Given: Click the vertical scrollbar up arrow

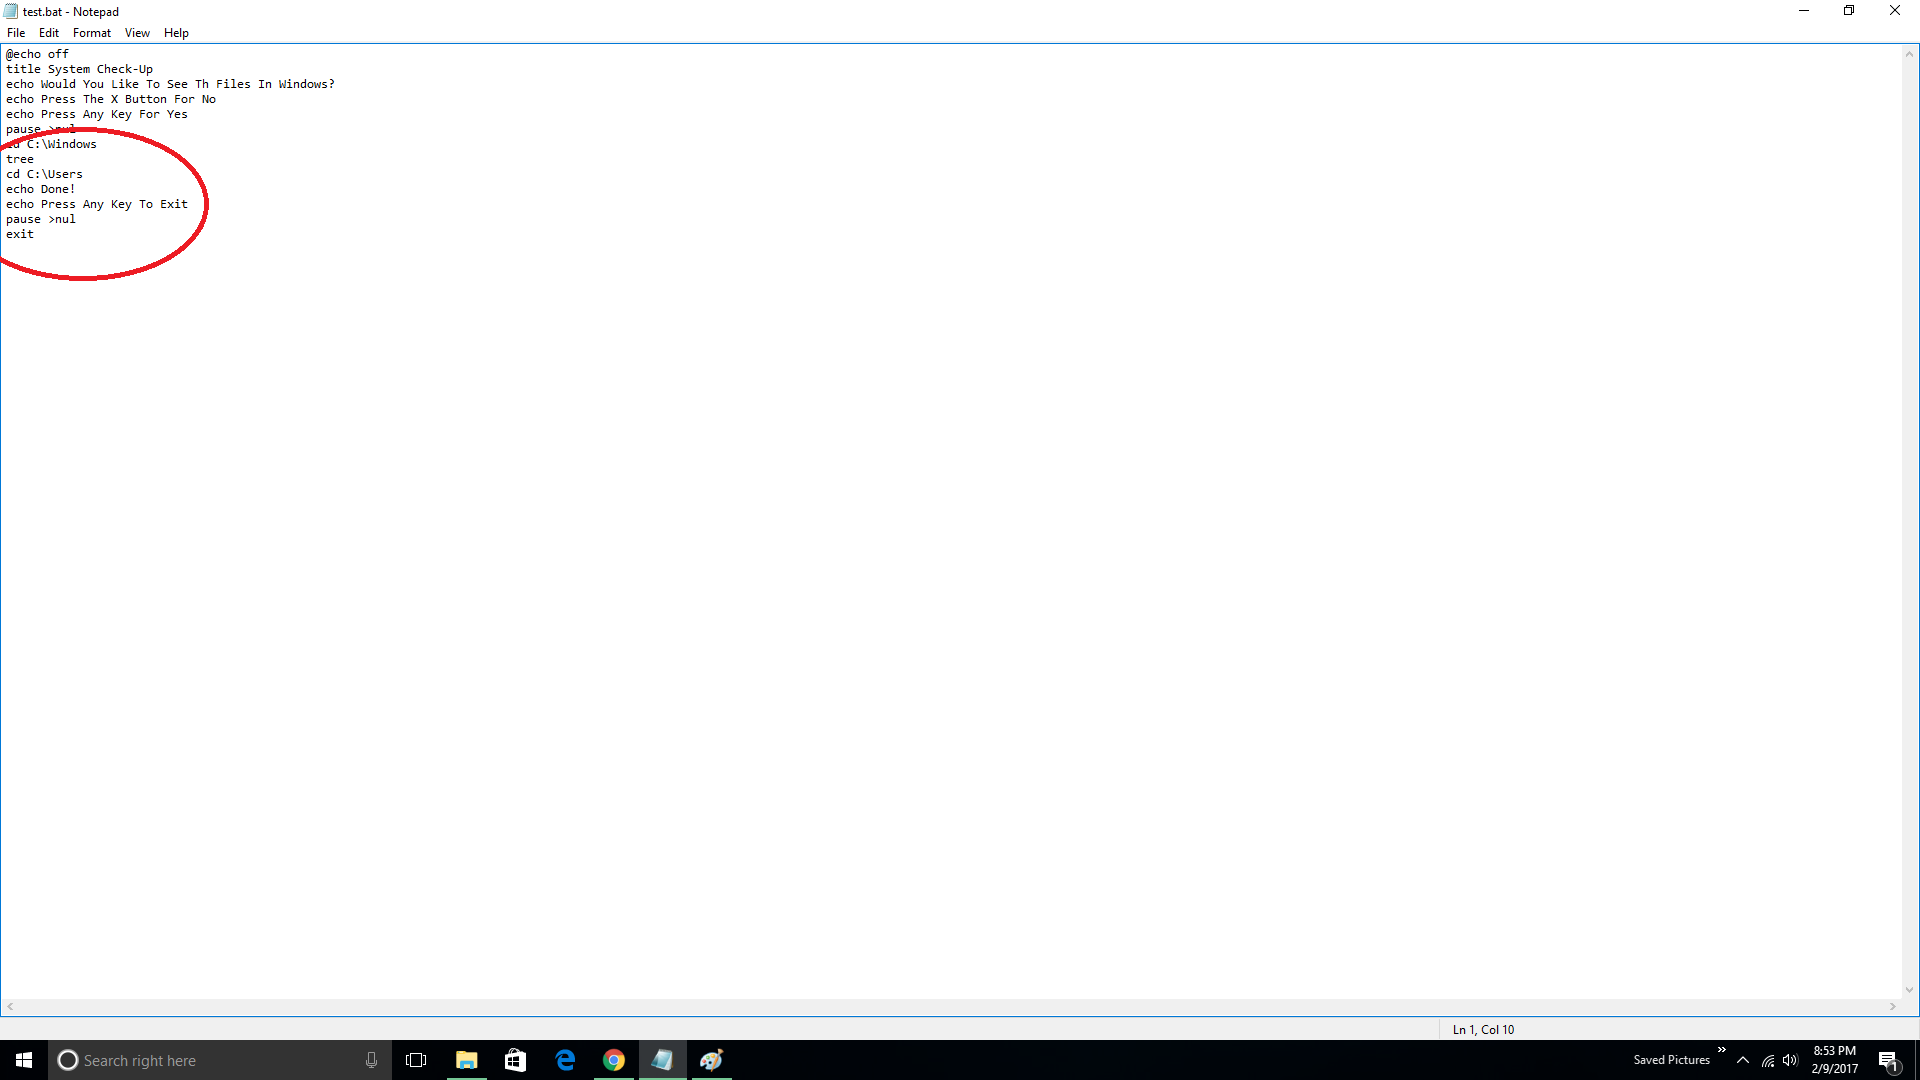Looking at the screenshot, I should point(1910,54).
